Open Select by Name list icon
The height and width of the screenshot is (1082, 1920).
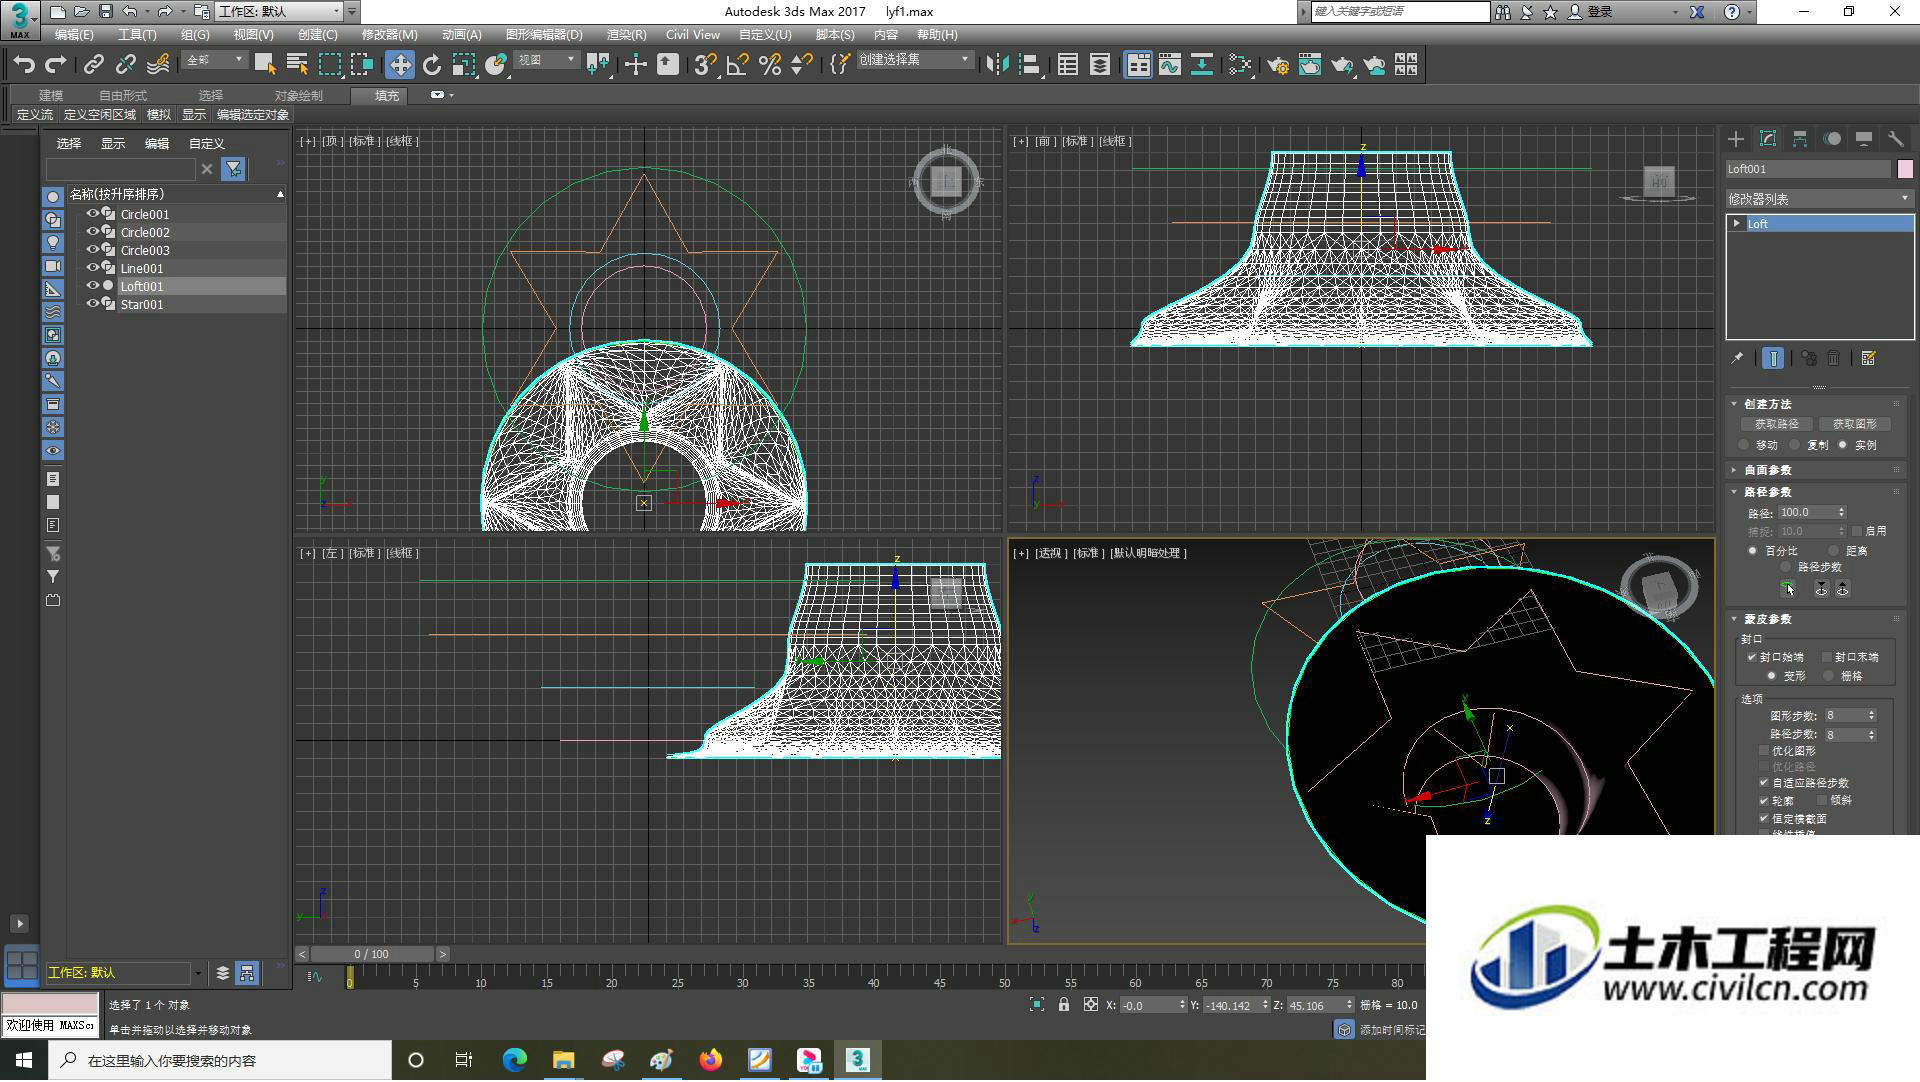click(x=297, y=65)
